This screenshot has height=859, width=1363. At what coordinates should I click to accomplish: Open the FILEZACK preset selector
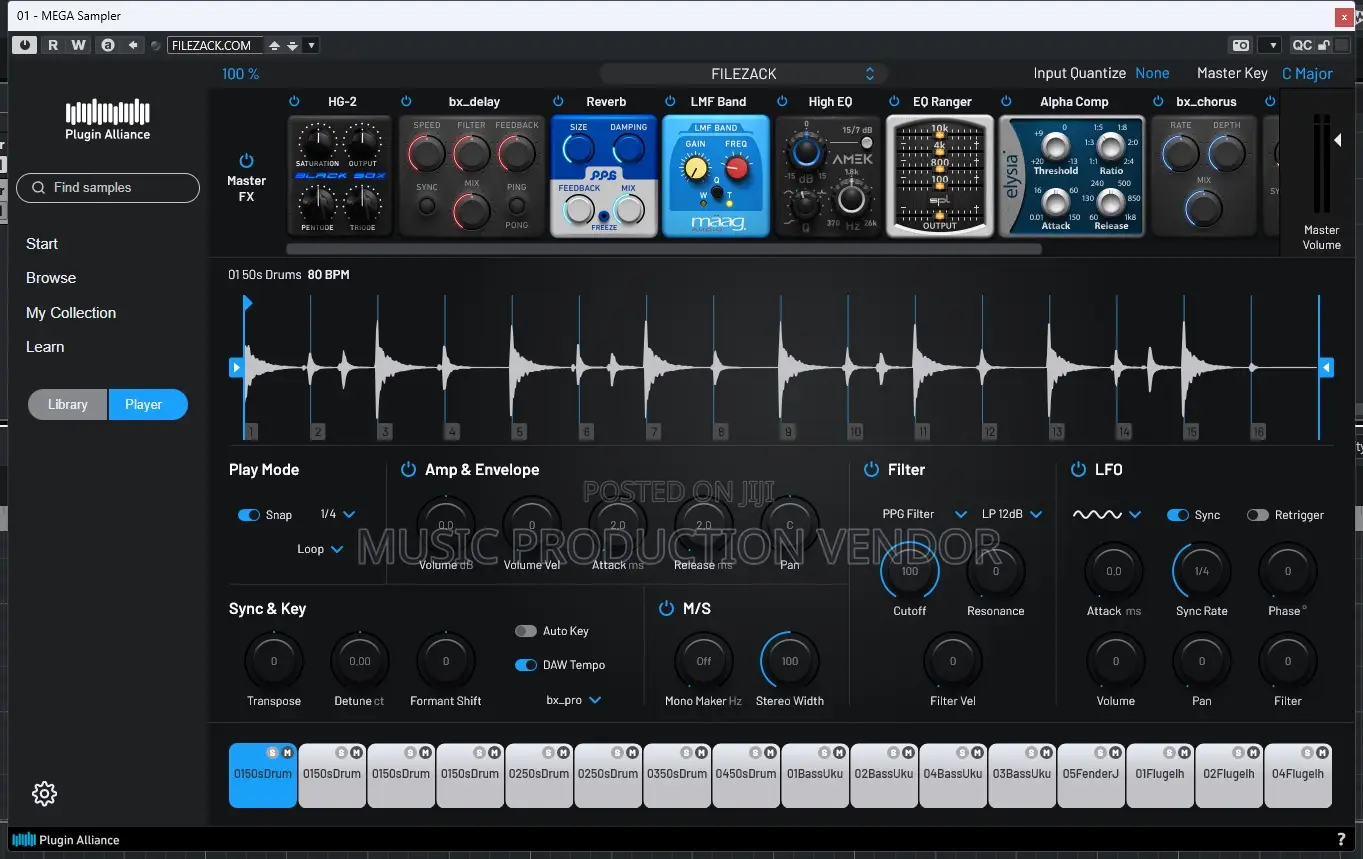pyautogui.click(x=743, y=74)
